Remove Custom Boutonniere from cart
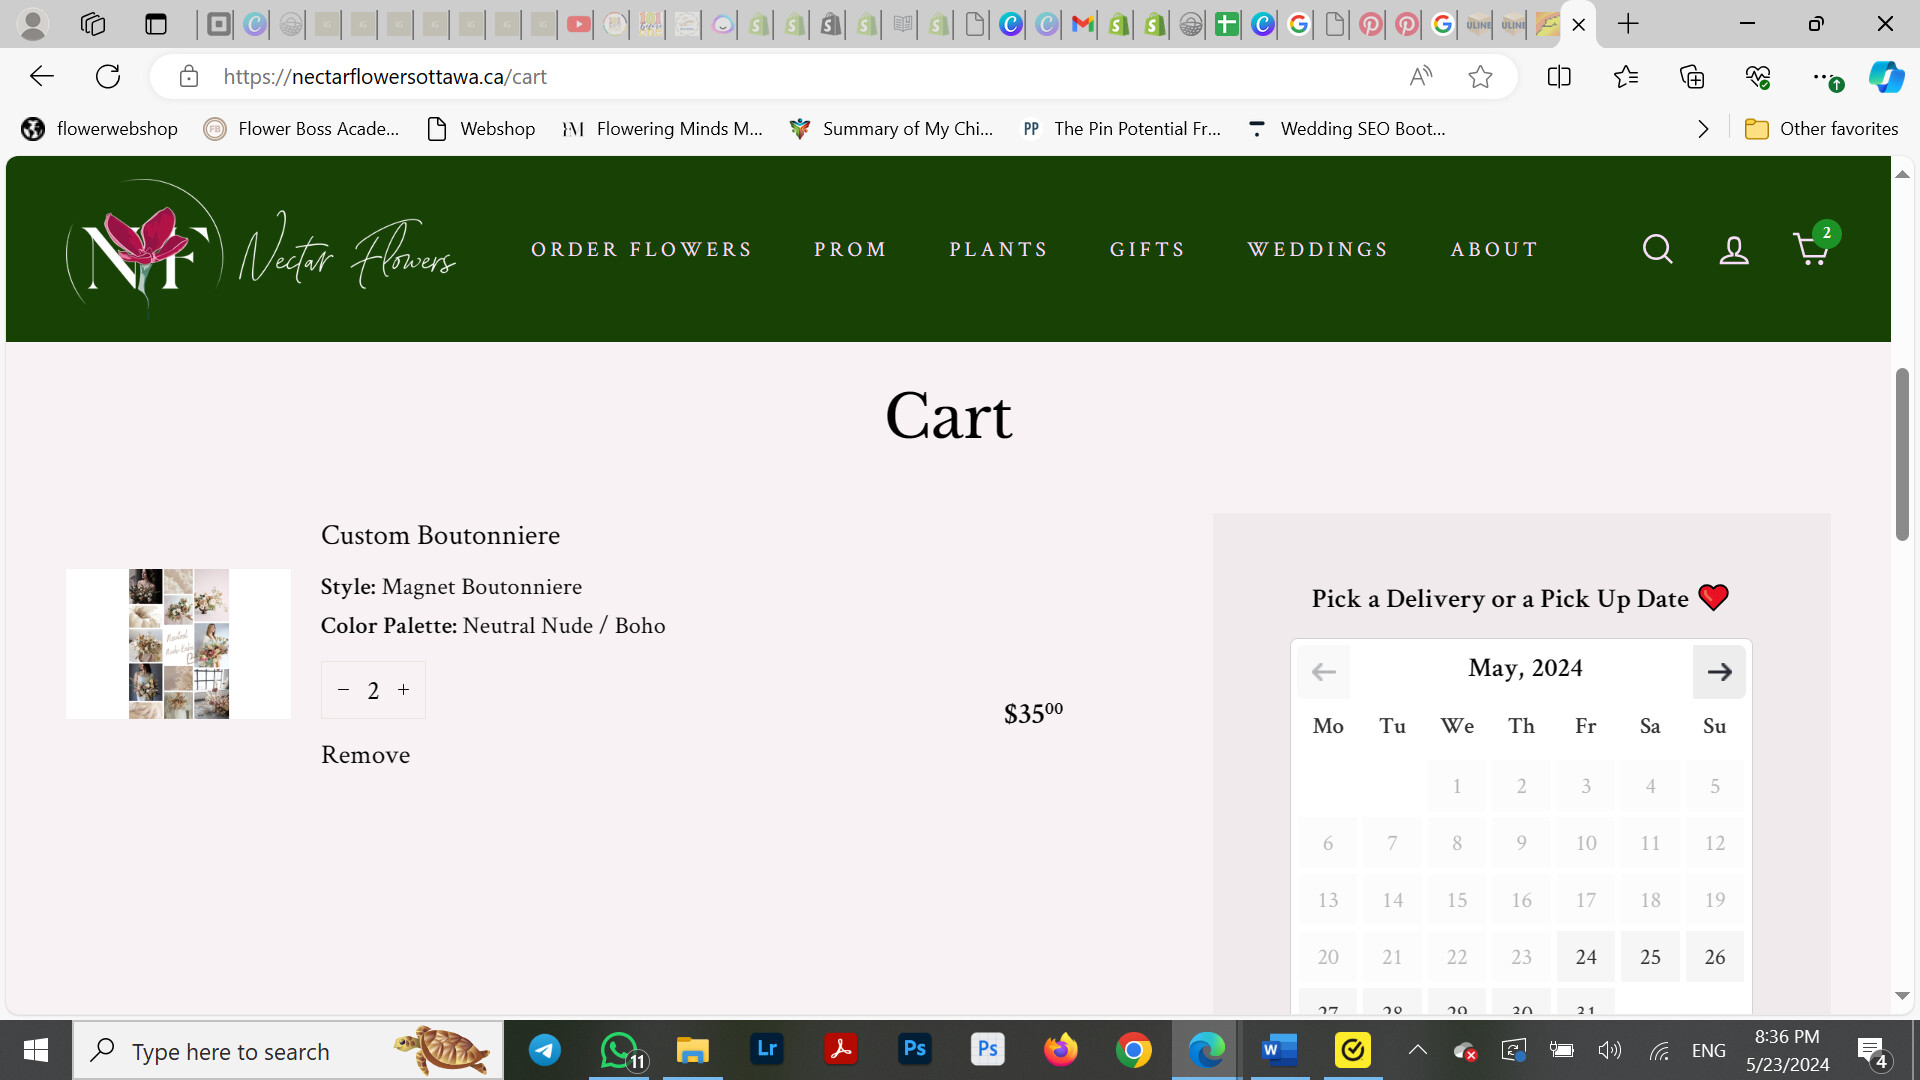1920x1080 pixels. click(x=365, y=755)
